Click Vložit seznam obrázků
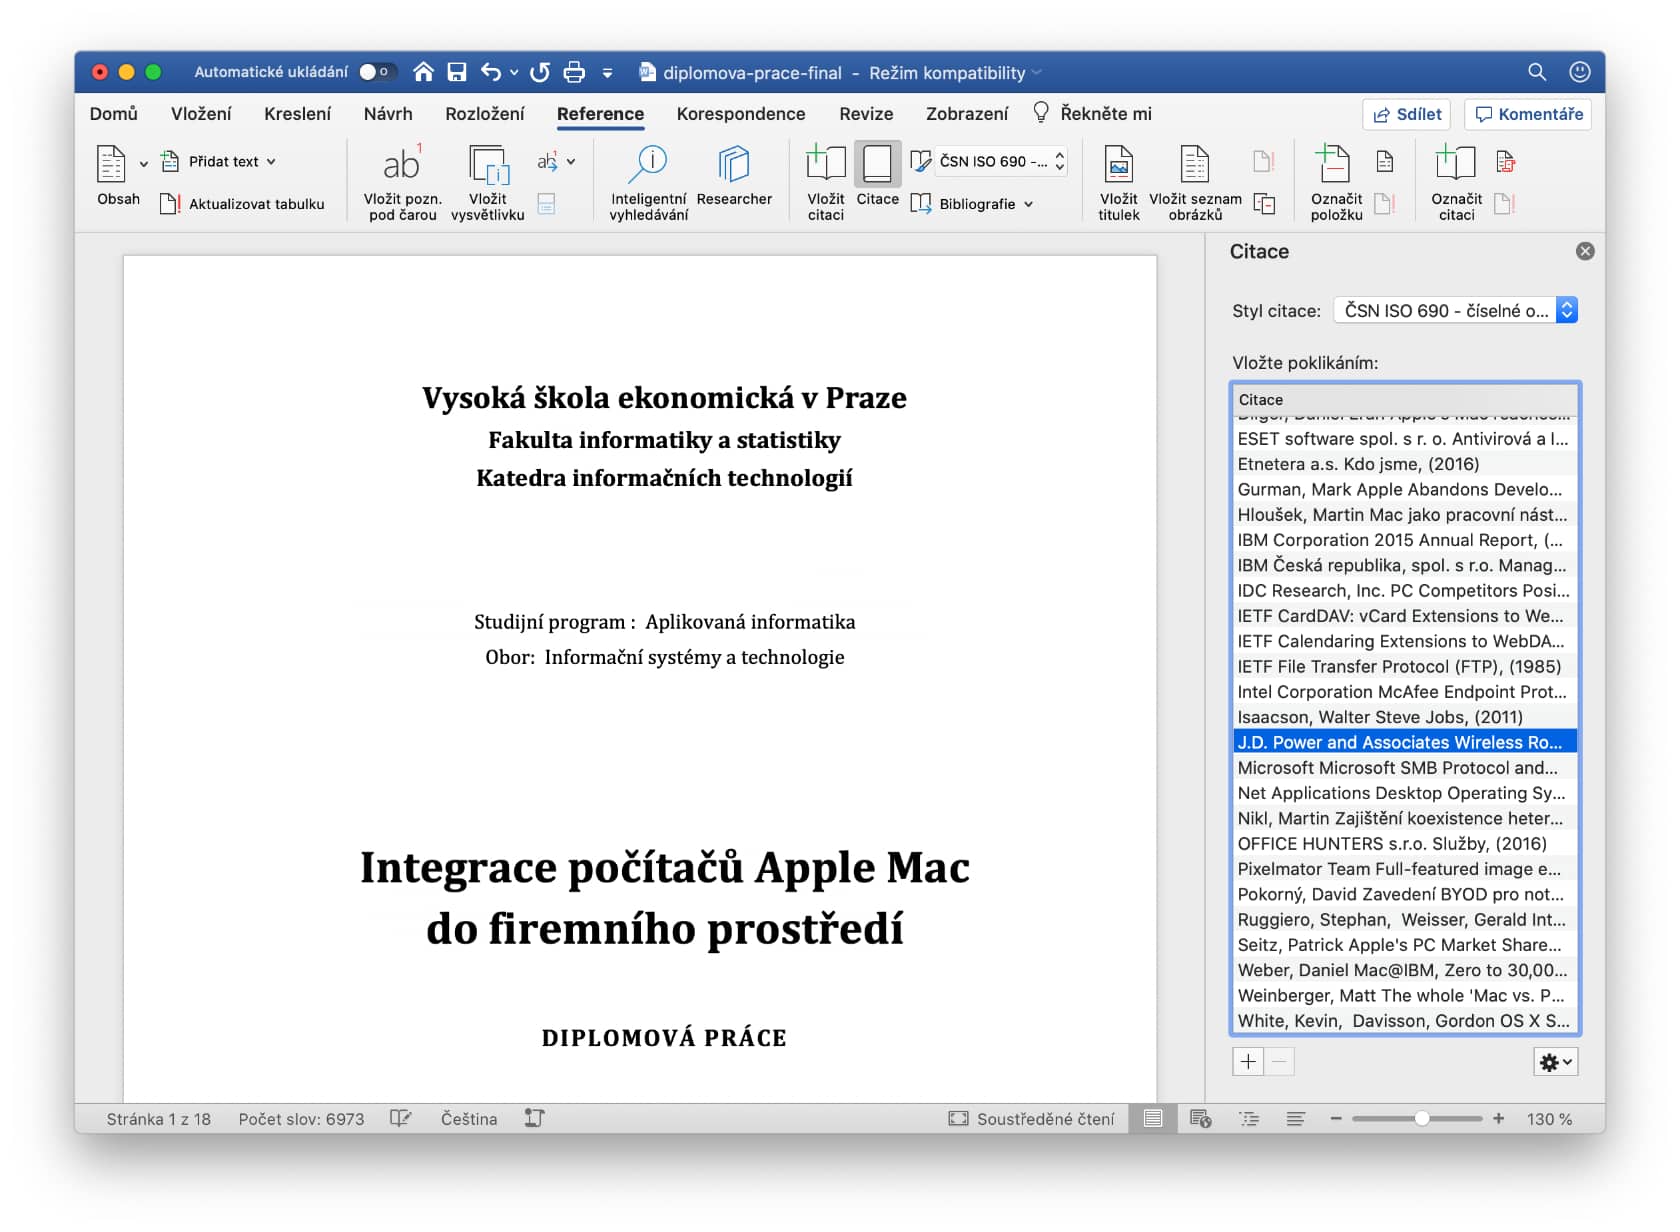 click(x=1195, y=182)
